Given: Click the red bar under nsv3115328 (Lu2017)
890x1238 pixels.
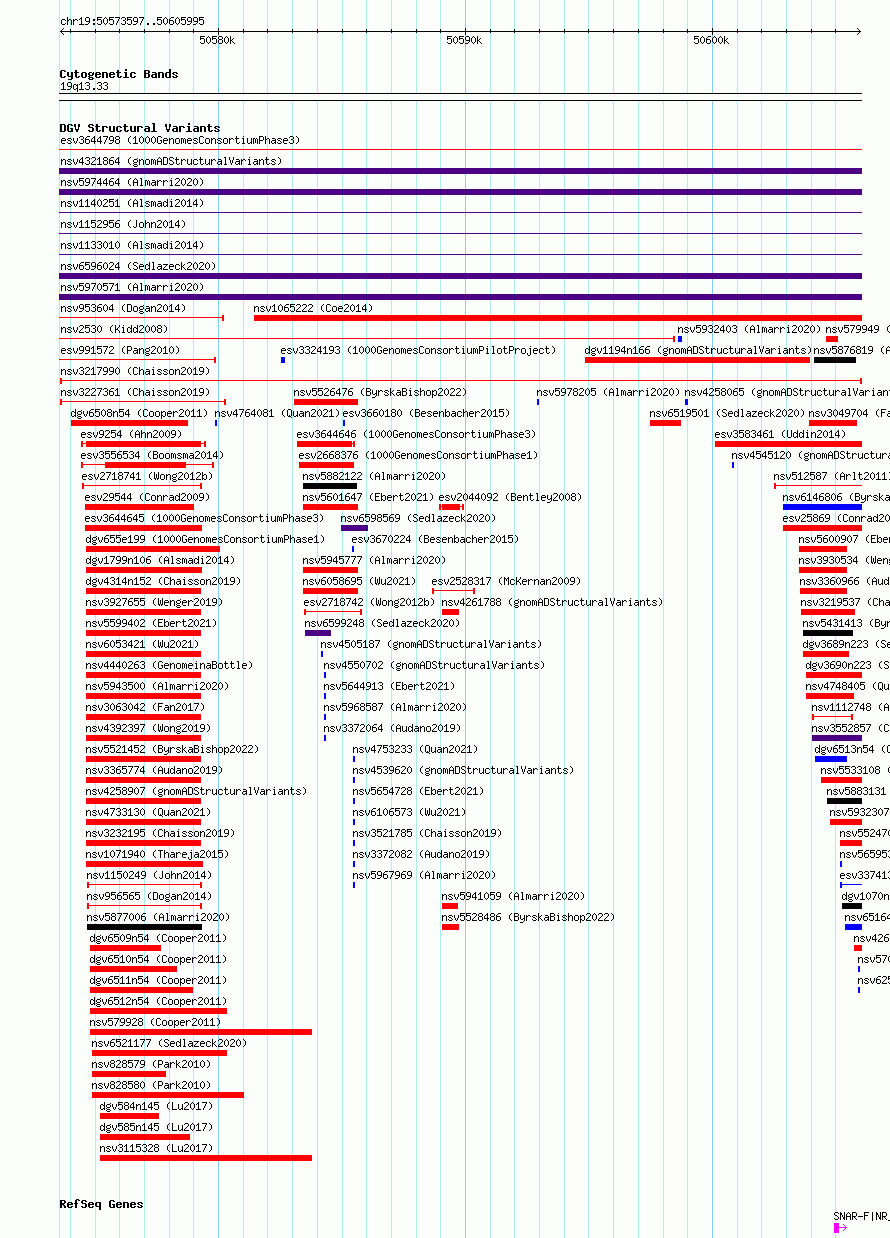Looking at the screenshot, I should pyautogui.click(x=206, y=1158).
